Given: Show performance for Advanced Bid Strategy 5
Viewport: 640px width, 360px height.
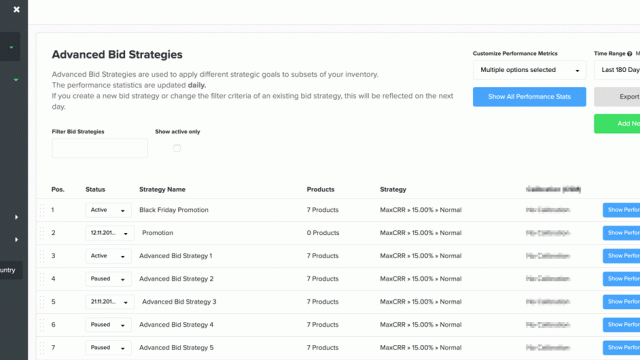Looking at the screenshot, I should (621, 348).
